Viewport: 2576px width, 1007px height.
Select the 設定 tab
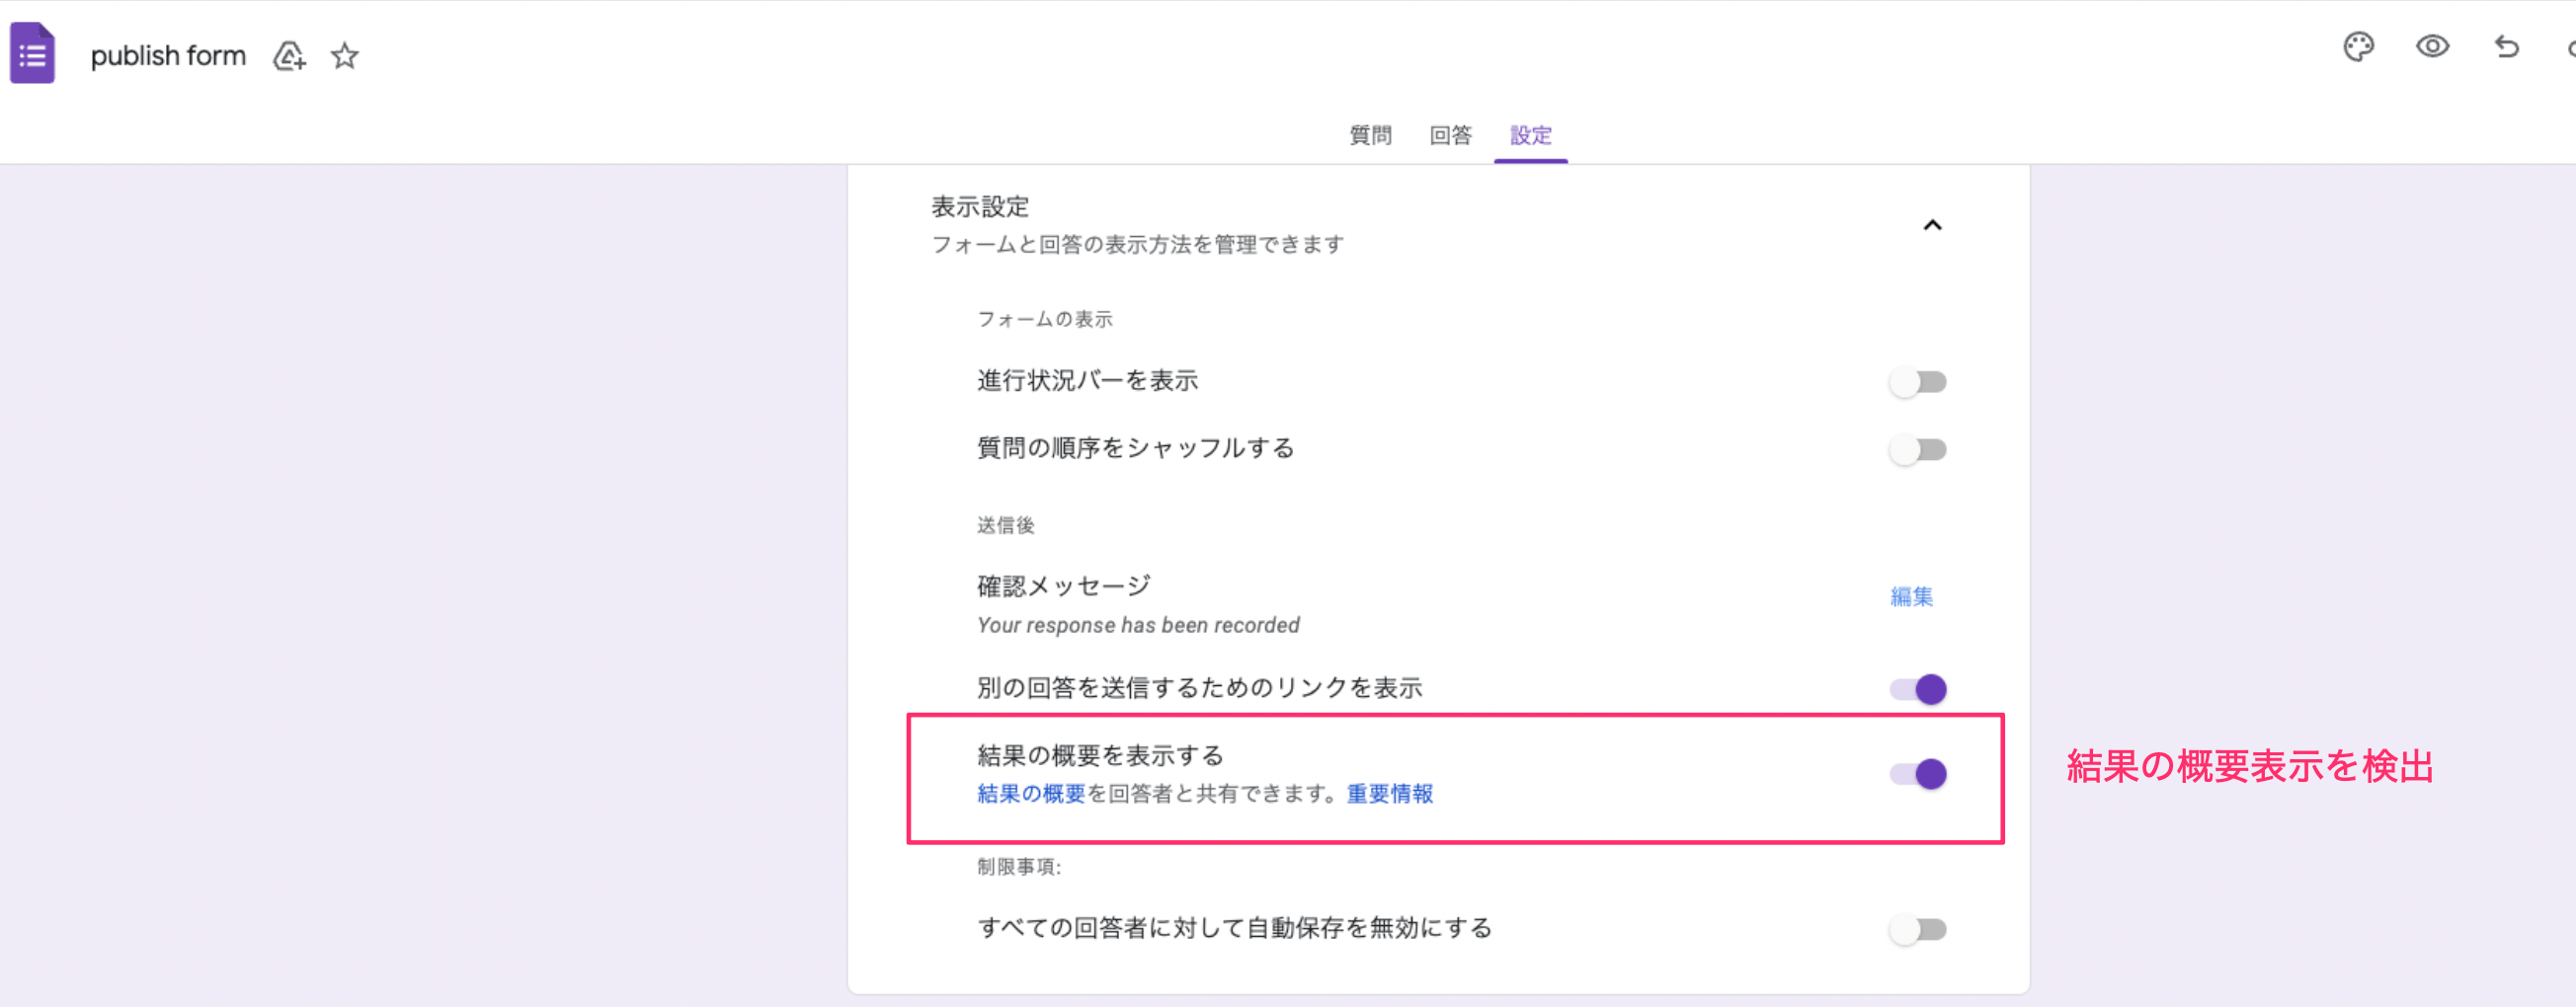[x=1530, y=135]
